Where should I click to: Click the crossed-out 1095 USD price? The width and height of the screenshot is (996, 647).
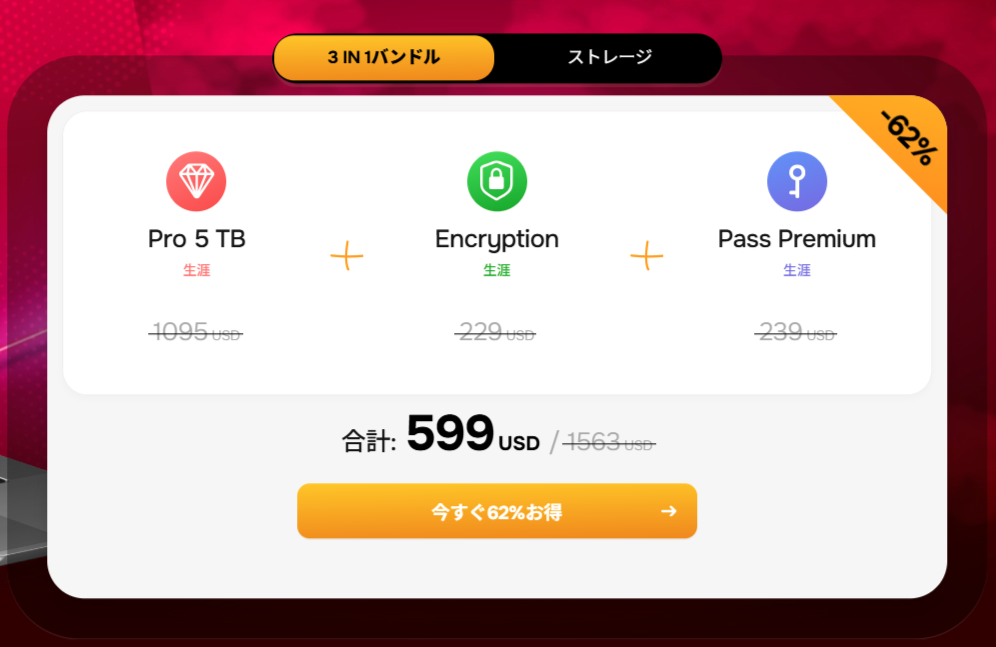click(x=196, y=332)
